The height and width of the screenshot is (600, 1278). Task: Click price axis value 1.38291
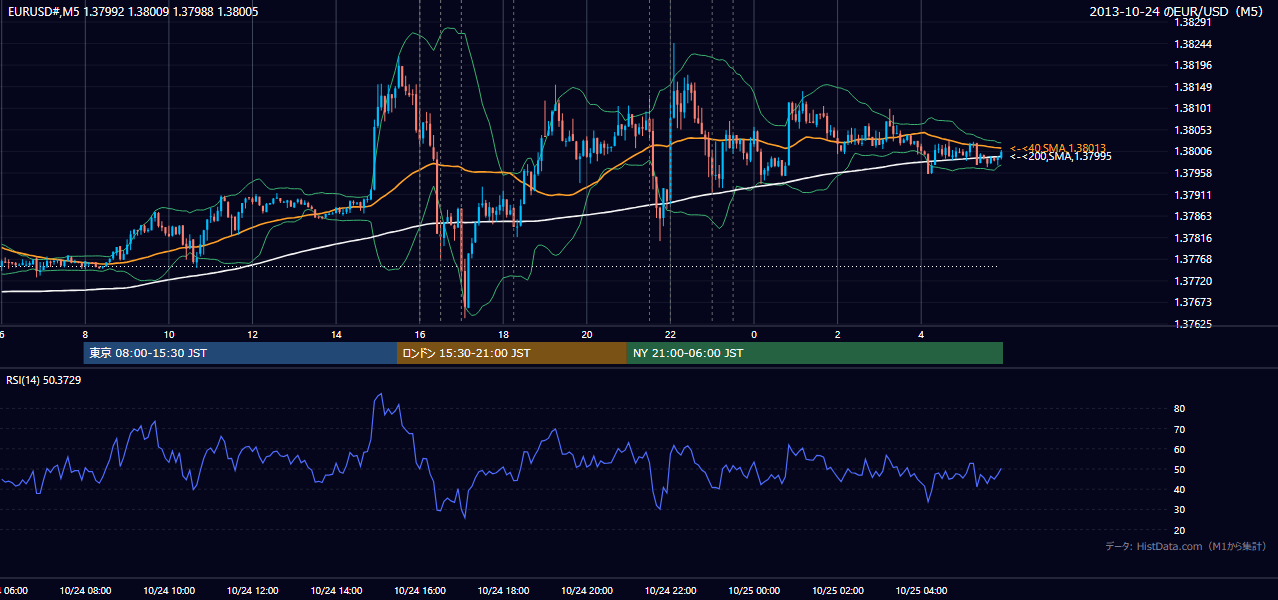pyautogui.click(x=1192, y=23)
